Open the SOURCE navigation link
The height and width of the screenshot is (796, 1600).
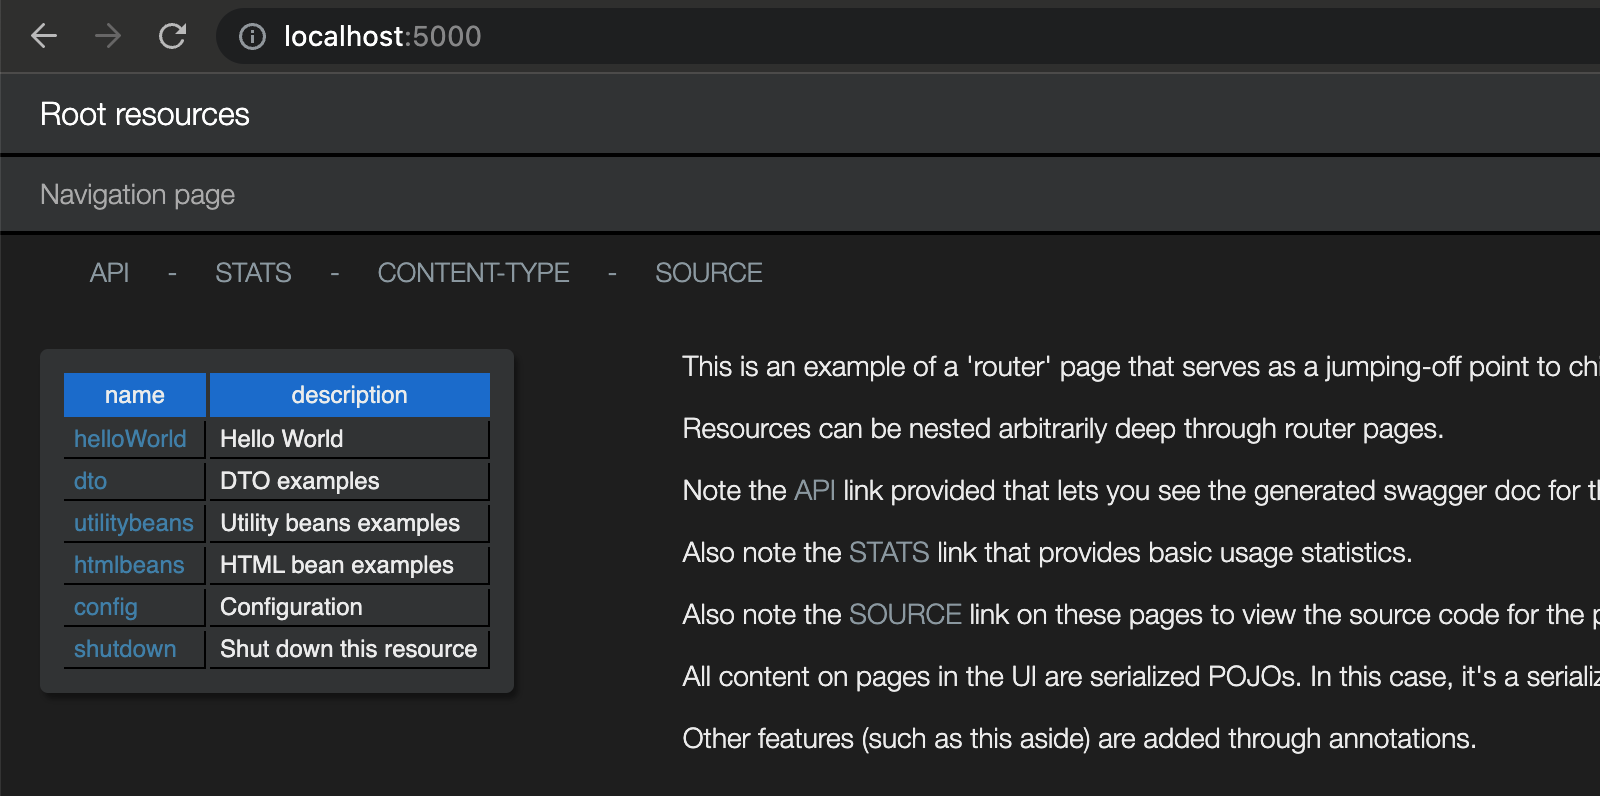click(x=708, y=273)
